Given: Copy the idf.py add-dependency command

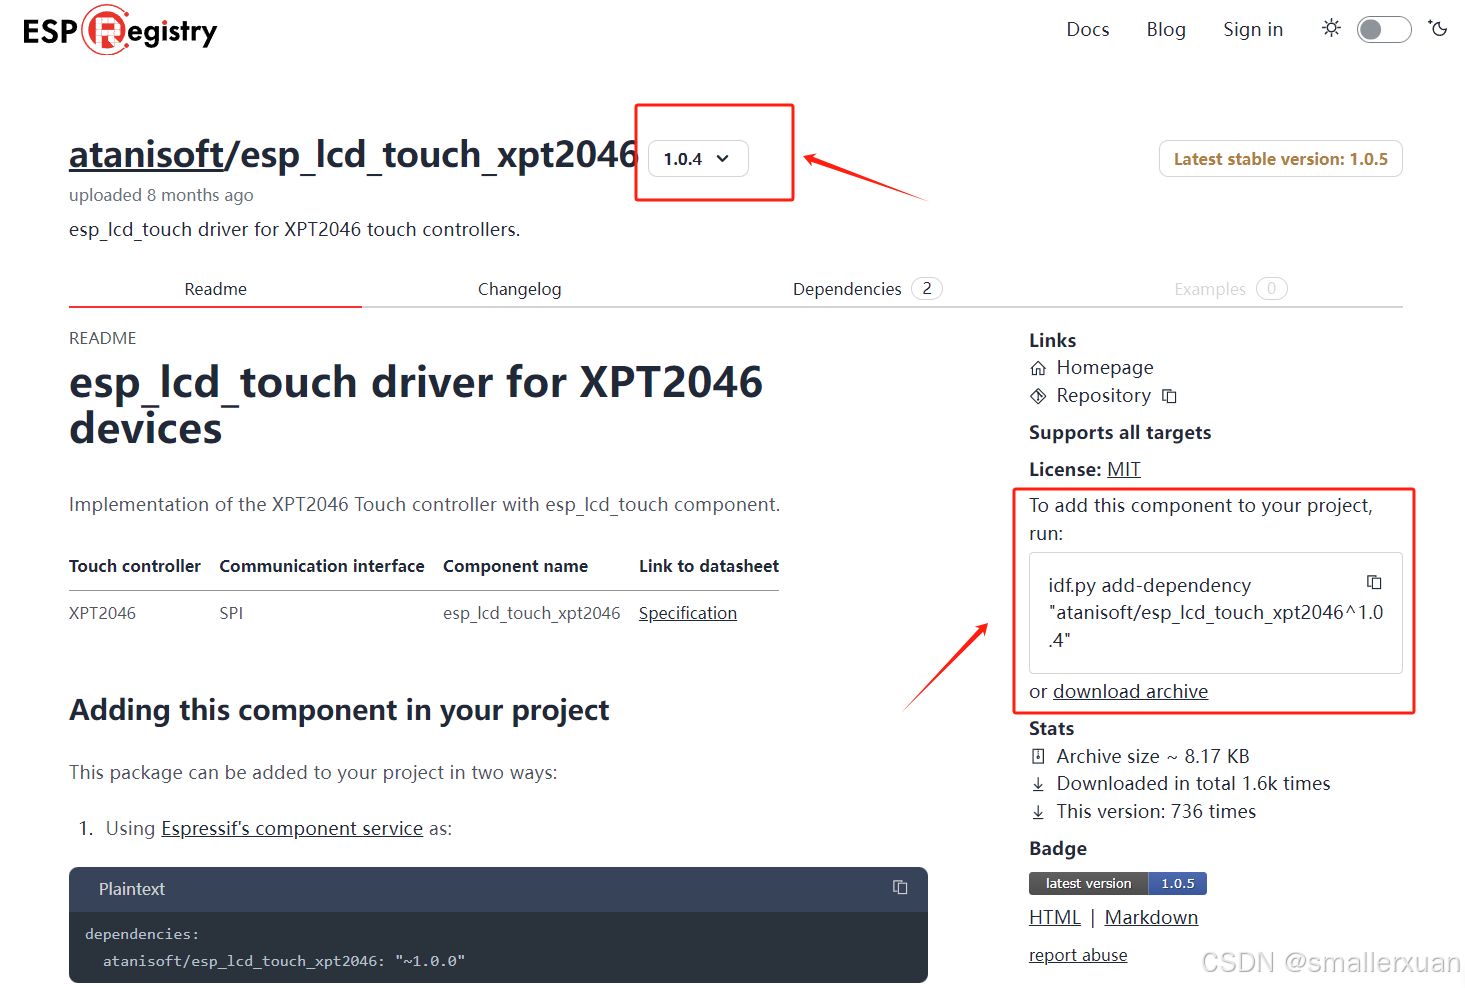Looking at the screenshot, I should pyautogui.click(x=1373, y=582).
